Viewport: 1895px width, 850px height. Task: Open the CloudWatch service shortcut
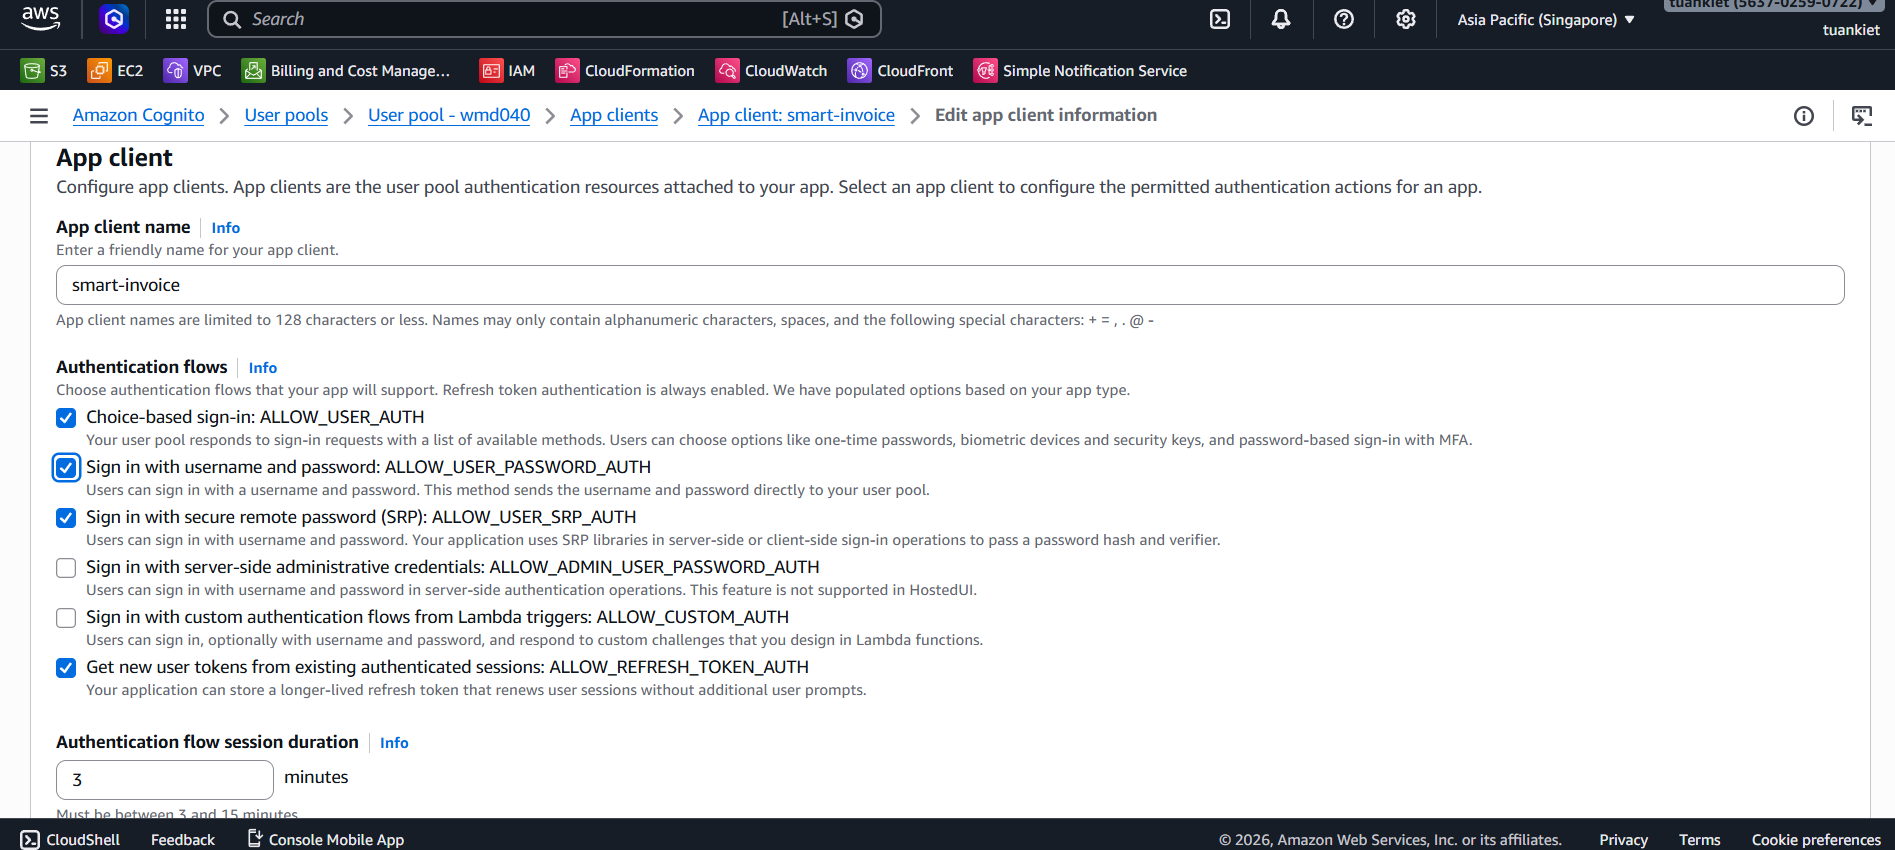click(x=772, y=71)
